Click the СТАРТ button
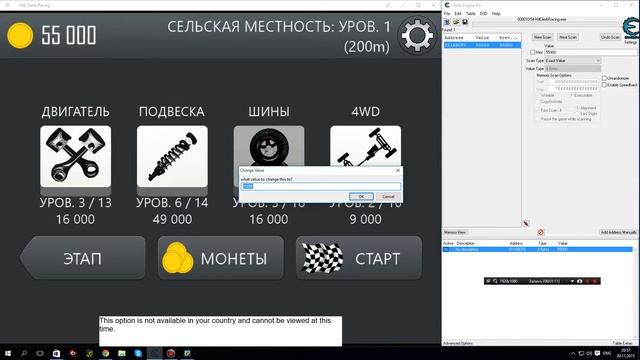This screenshot has width=640, height=360. pos(359,258)
